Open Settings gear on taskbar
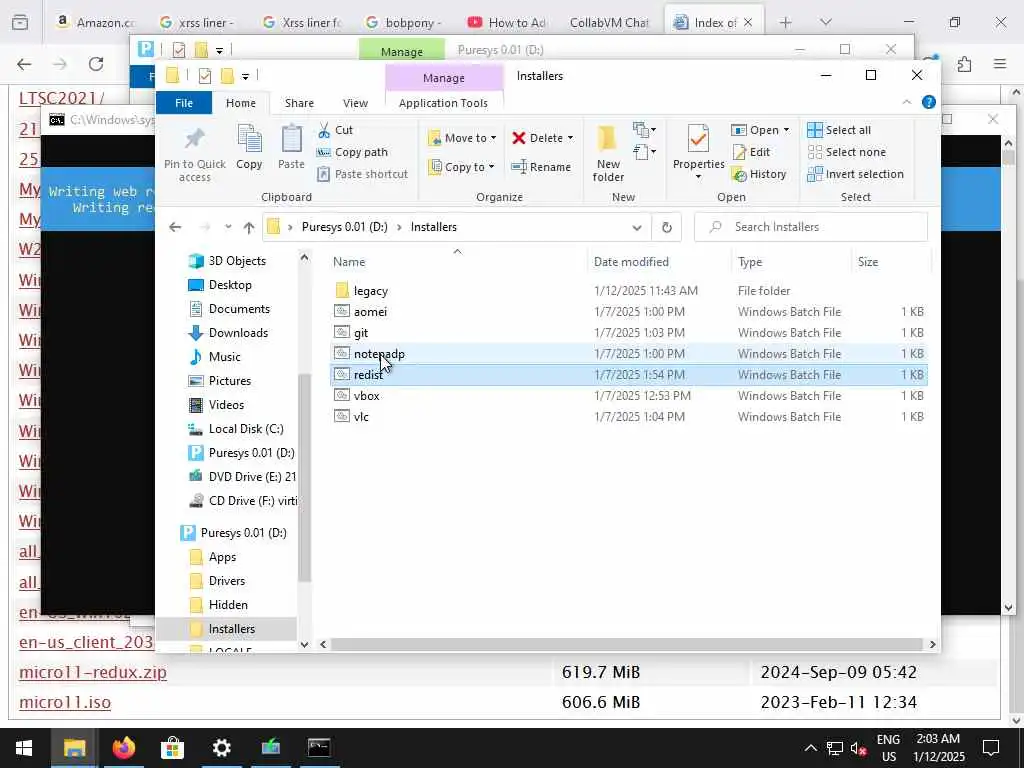The height and width of the screenshot is (768, 1024). [x=221, y=748]
